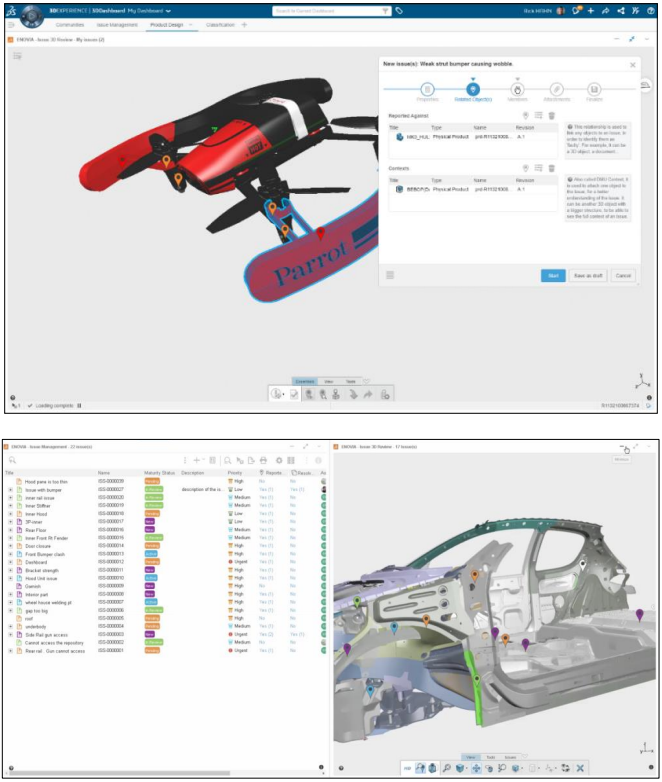Viewport: 662px width, 782px height.
Task: Click the Members step icon in wizard
Action: pos(517,89)
